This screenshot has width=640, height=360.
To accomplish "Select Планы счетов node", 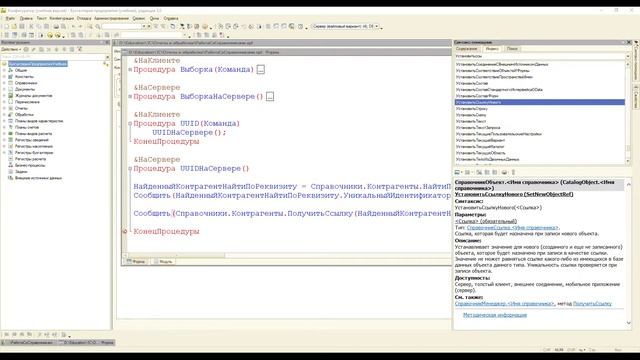I will pyautogui.click(x=27, y=127).
